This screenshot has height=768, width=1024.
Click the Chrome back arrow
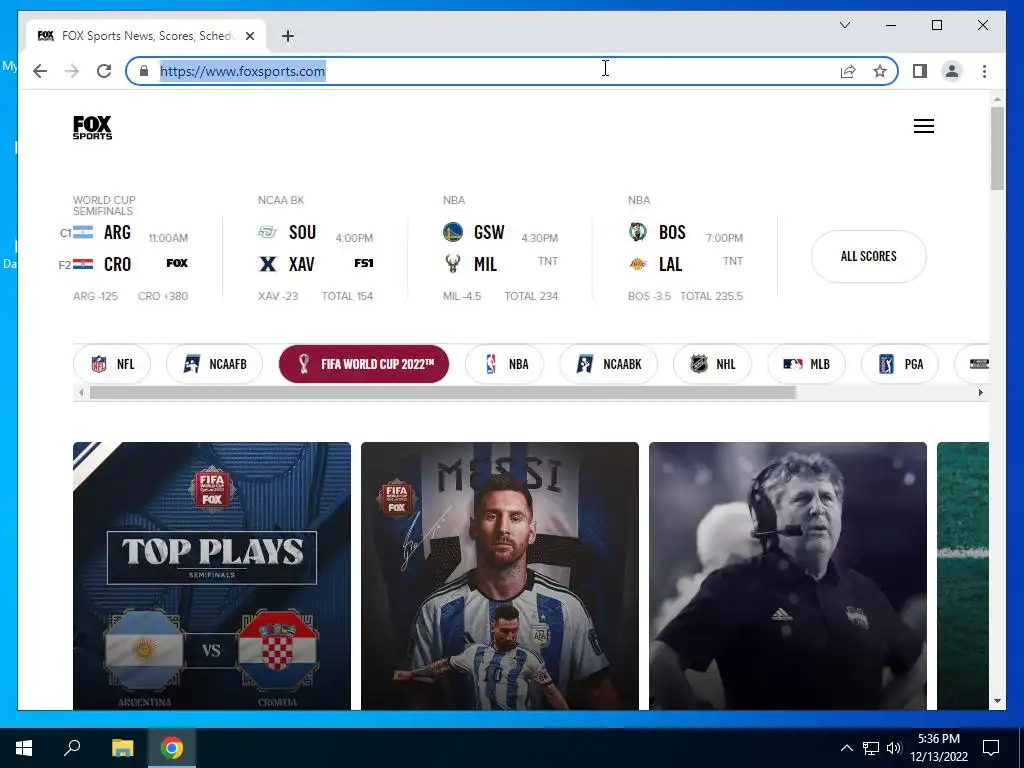40,71
